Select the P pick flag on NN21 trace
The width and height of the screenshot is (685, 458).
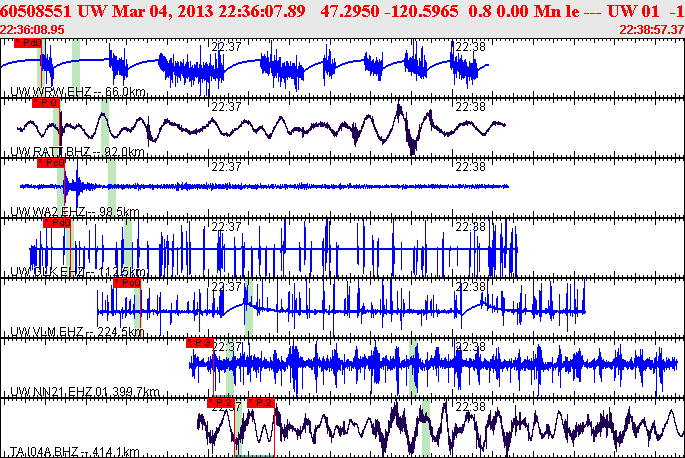[x=200, y=343]
